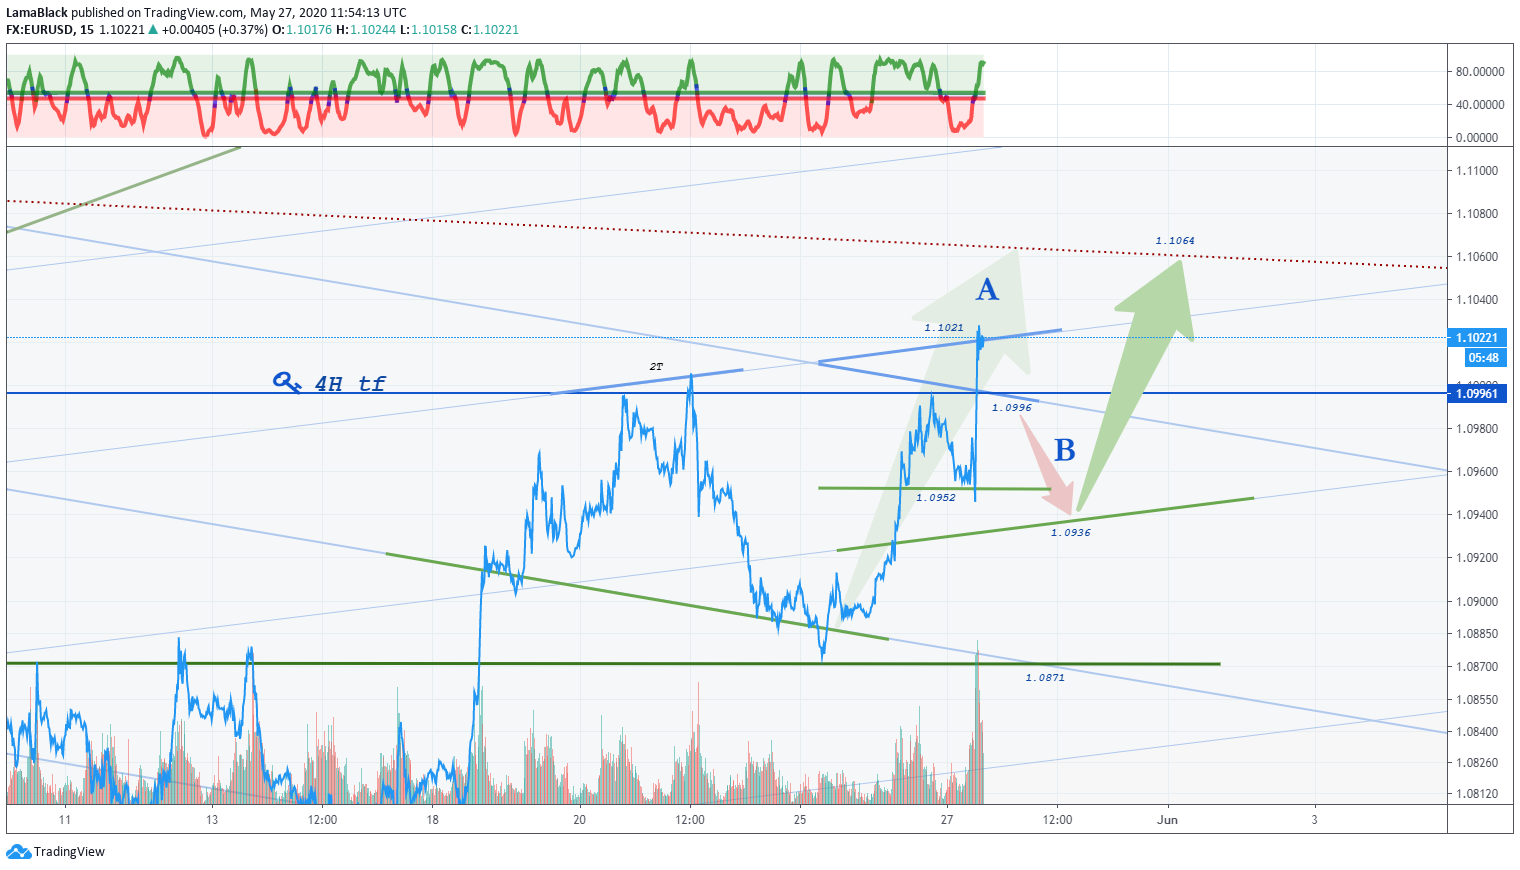Click the LamaBlack author name
Screen dimensions: 1520x870
tap(37, 13)
